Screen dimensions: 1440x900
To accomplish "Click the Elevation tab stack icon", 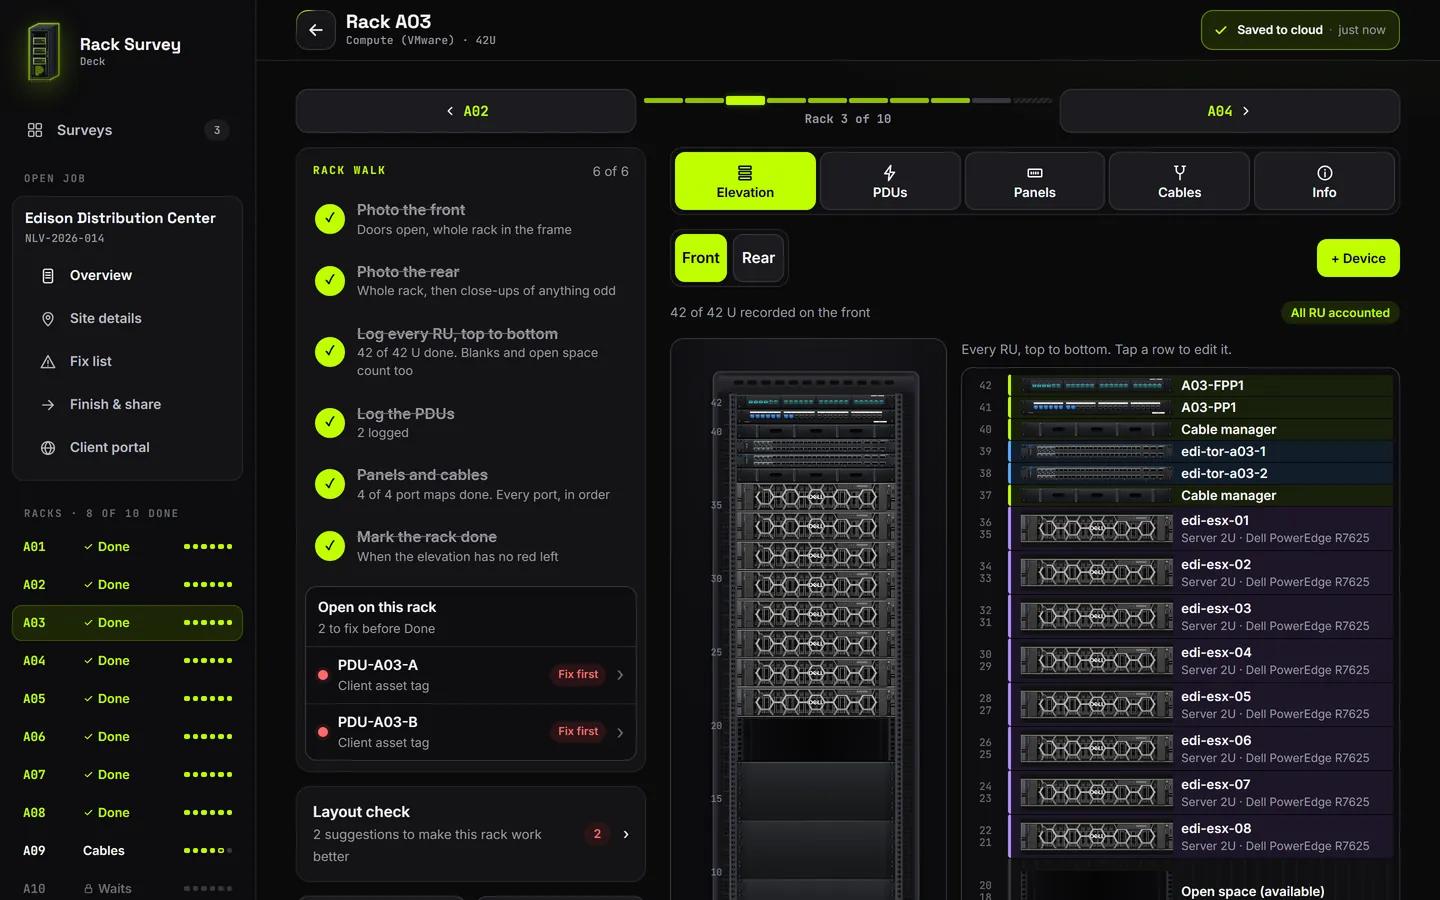I will coord(745,173).
